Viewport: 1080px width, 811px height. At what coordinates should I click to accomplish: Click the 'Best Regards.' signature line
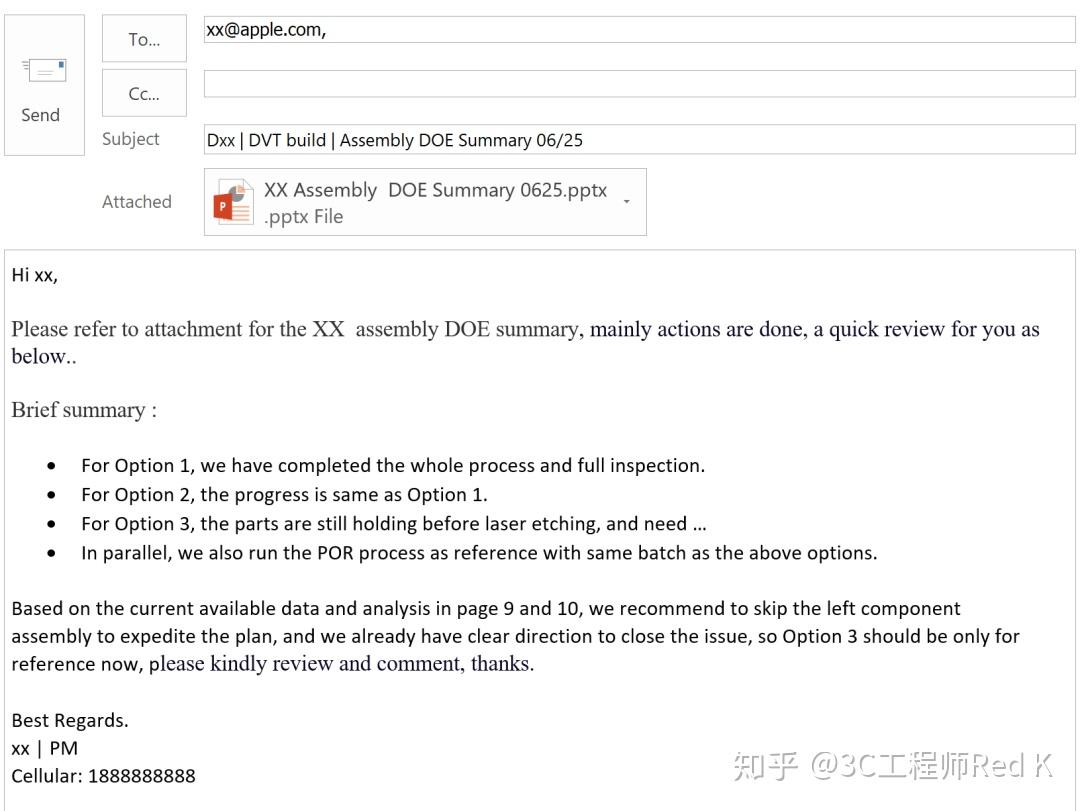(x=70, y=720)
